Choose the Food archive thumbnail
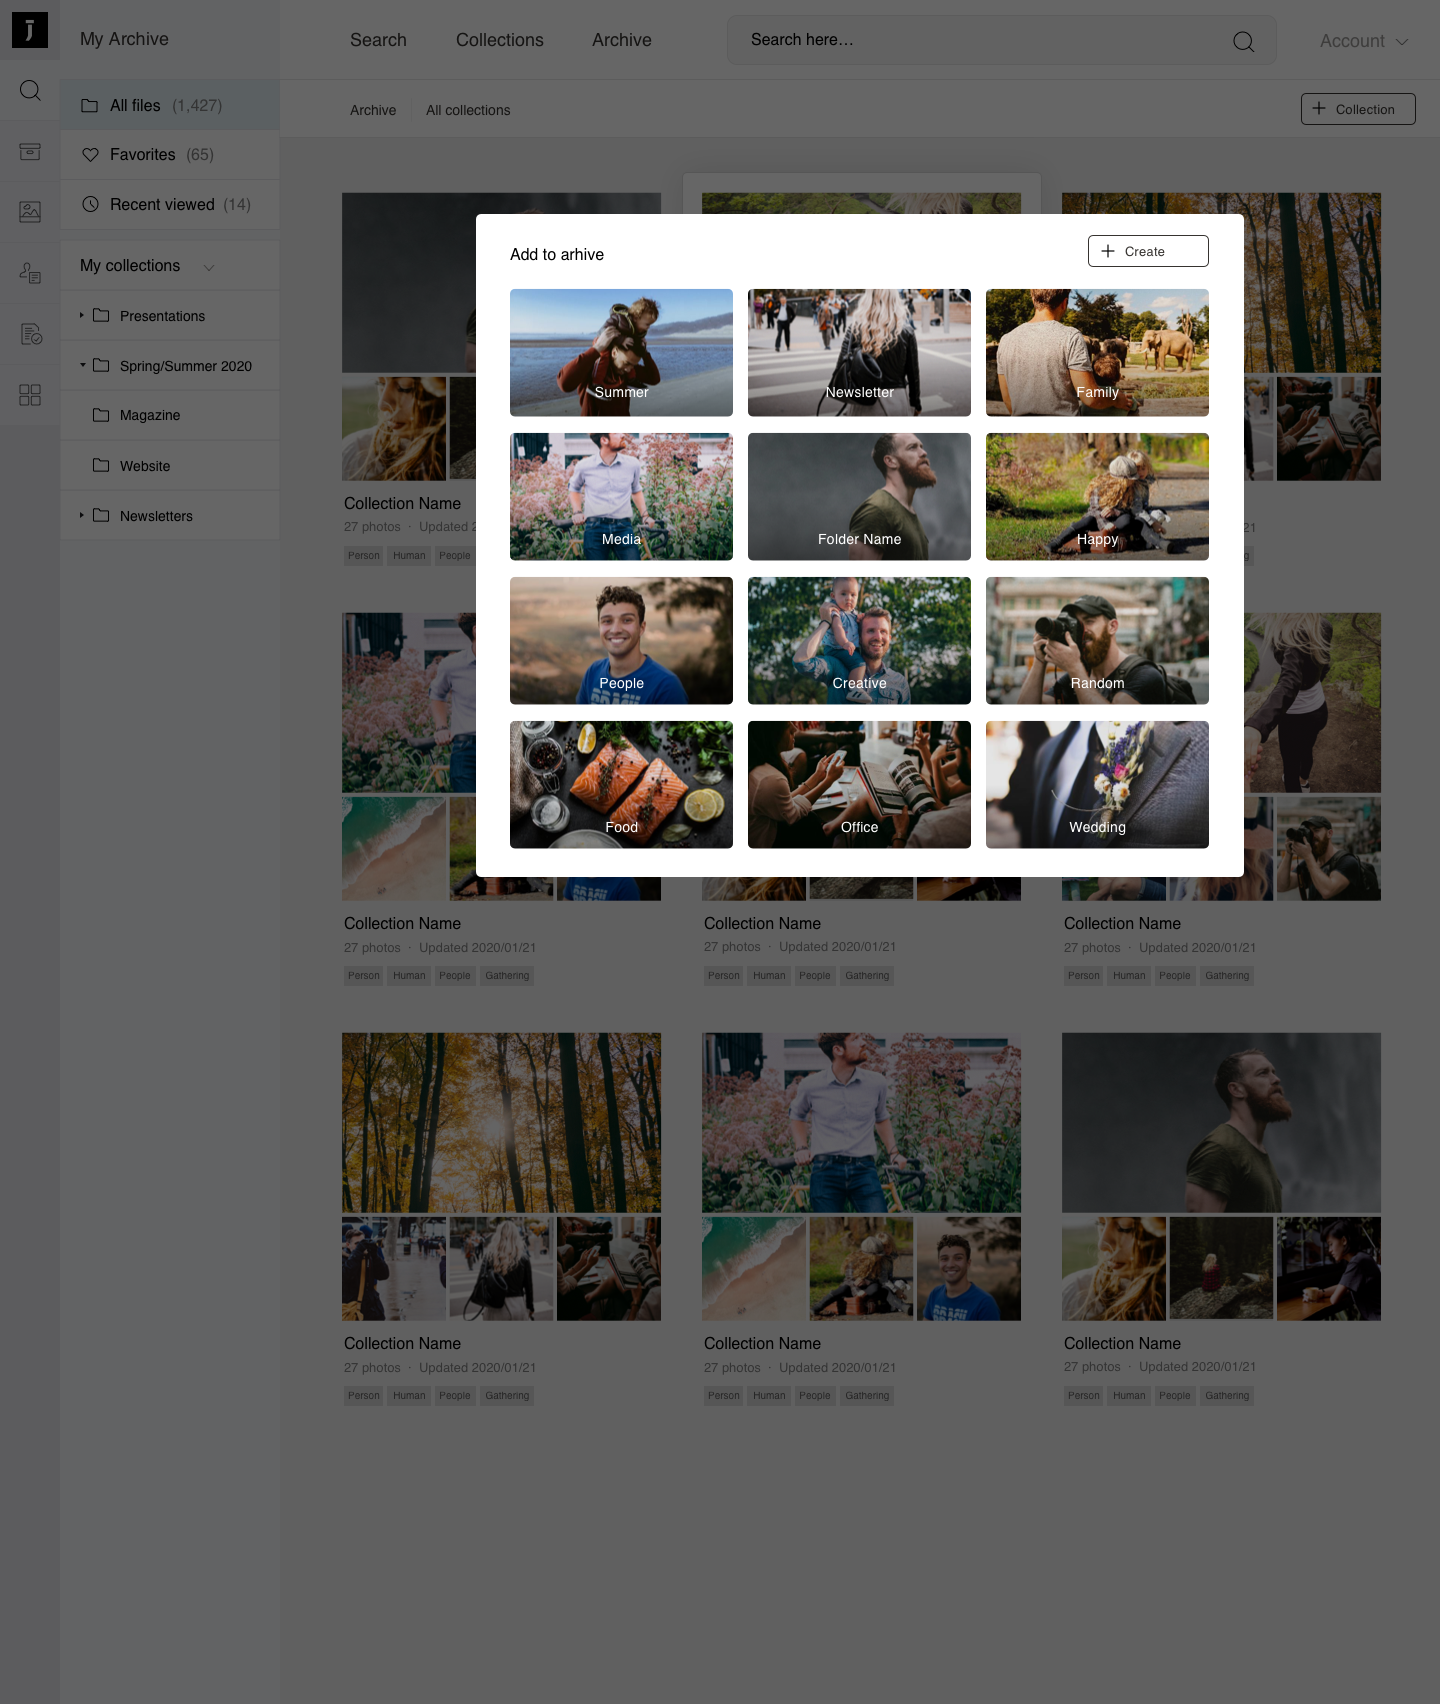This screenshot has height=1704, width=1440. (621, 785)
